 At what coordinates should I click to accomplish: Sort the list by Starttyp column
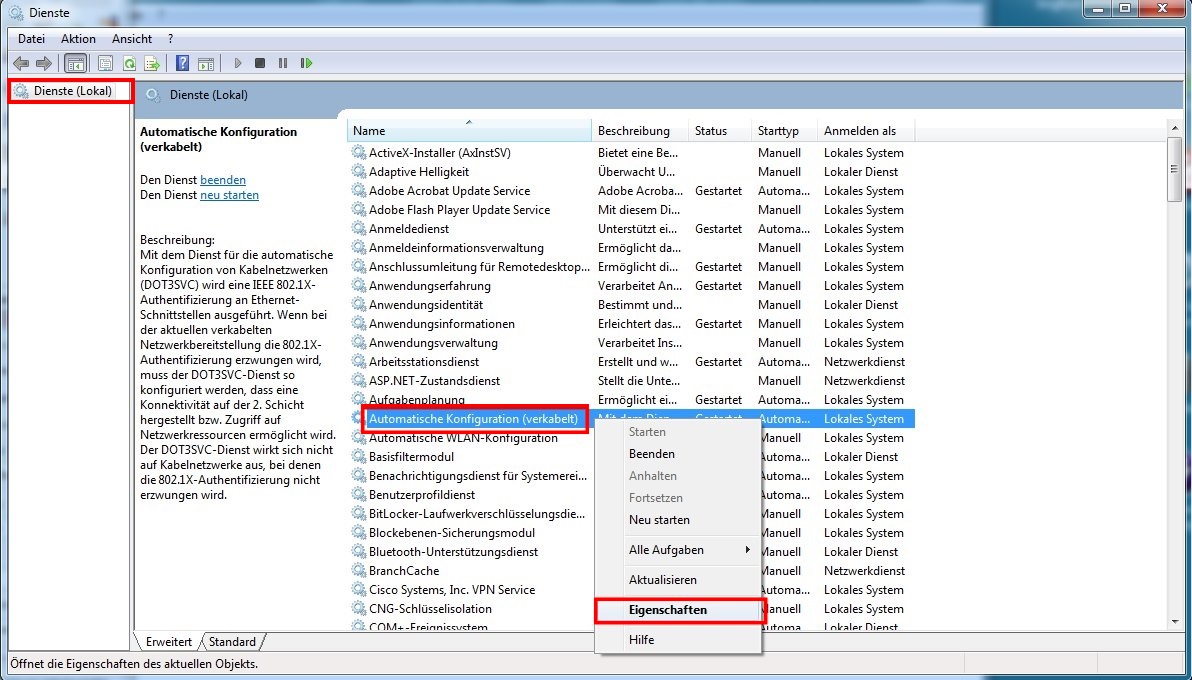778,131
